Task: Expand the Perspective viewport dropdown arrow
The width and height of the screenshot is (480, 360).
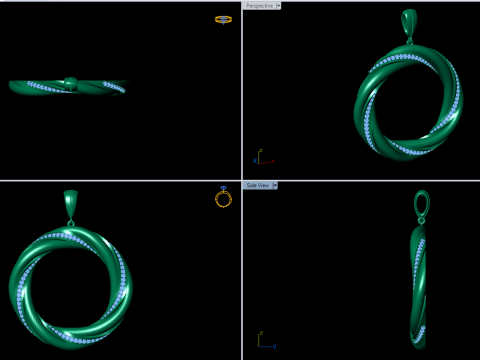Action: [x=279, y=6]
